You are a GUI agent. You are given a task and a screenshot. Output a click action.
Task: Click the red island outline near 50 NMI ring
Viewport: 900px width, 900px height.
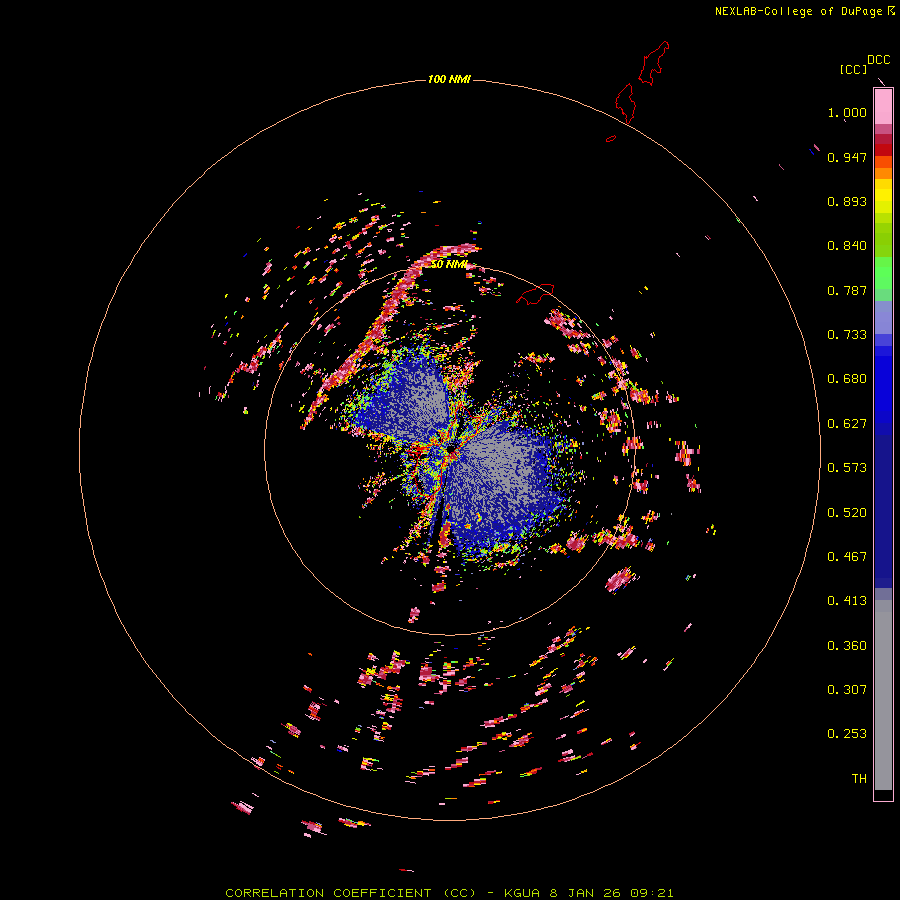[535, 294]
